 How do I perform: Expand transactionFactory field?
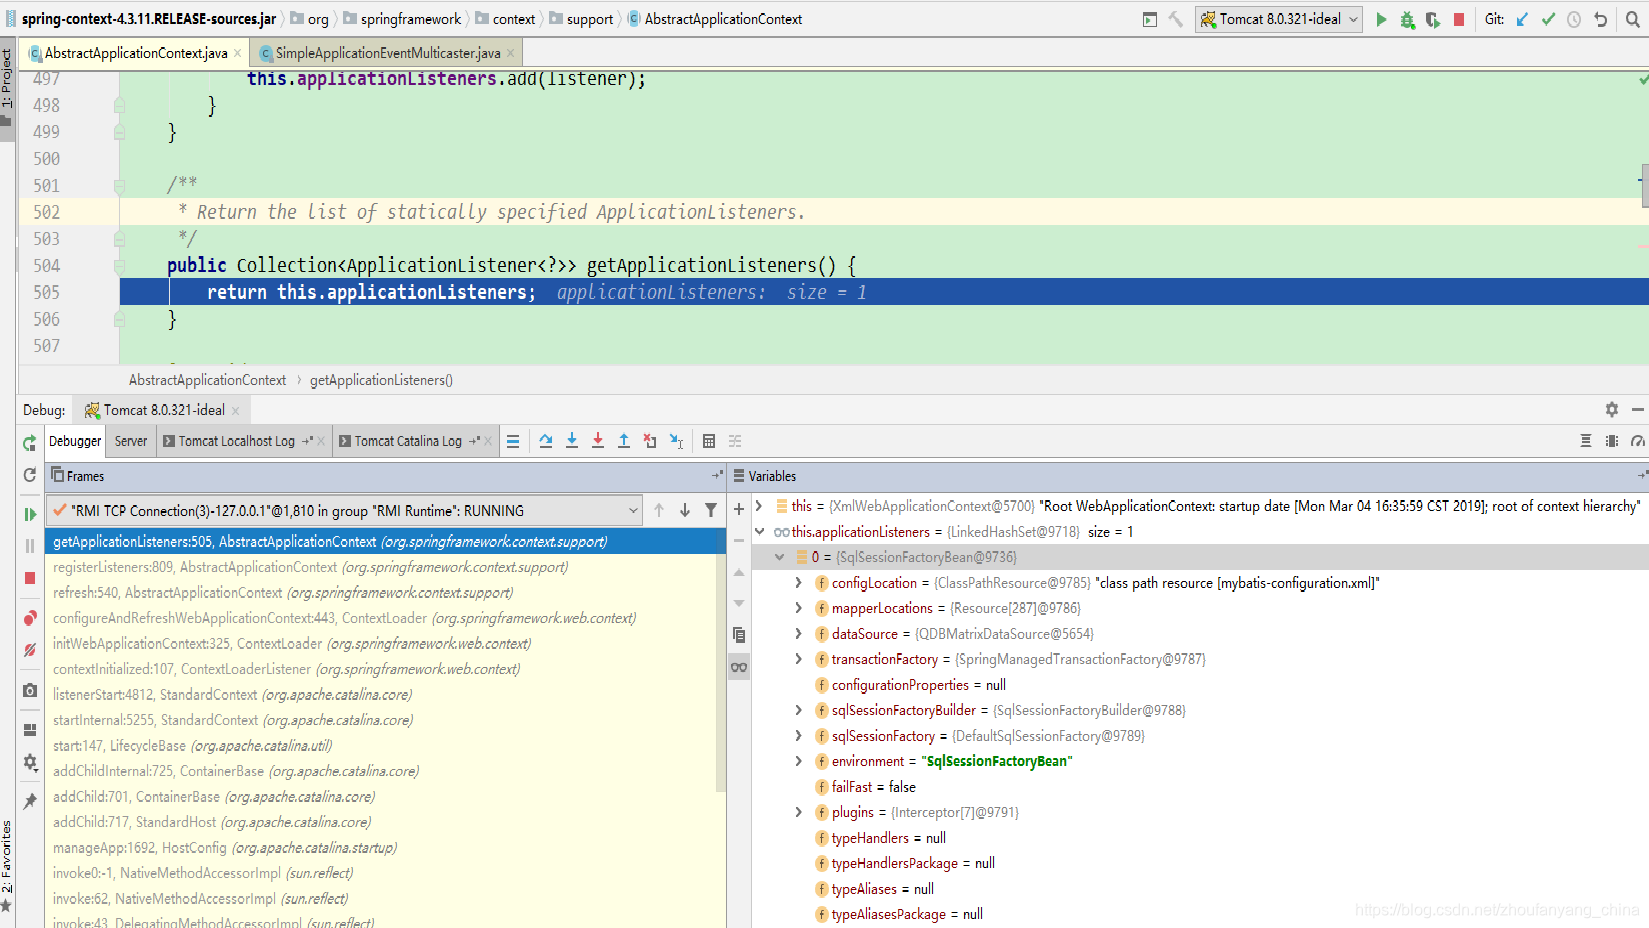(798, 659)
